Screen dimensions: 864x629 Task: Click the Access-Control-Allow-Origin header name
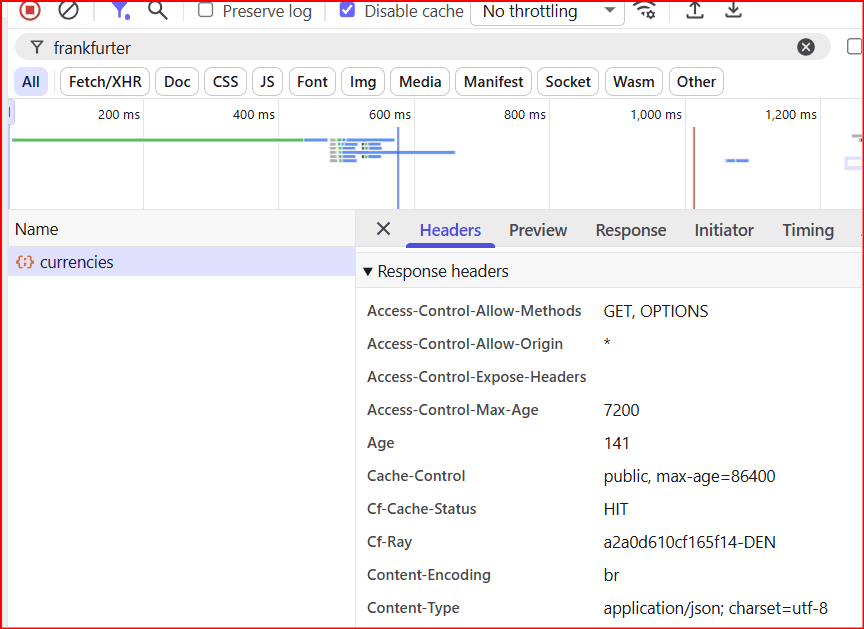coord(465,344)
